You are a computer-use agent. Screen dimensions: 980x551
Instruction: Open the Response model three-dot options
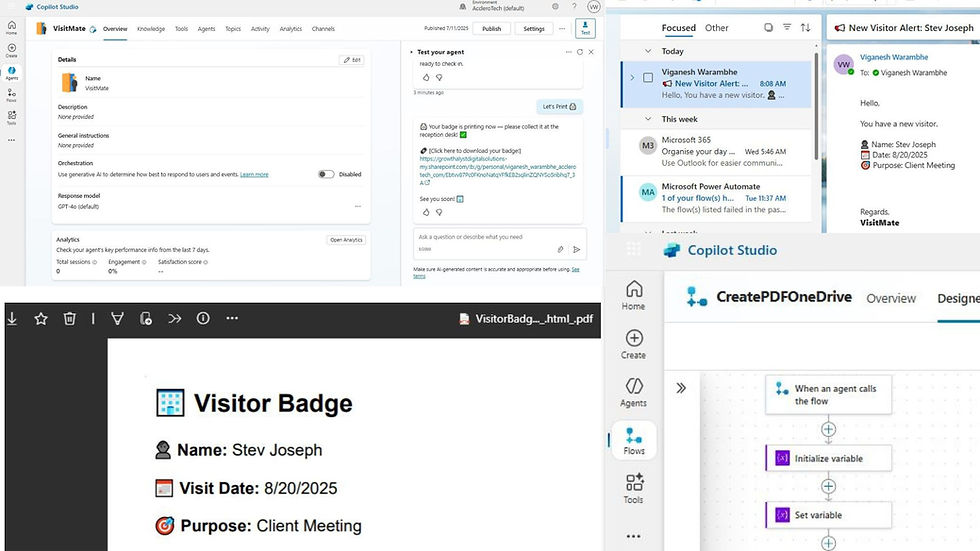[x=358, y=206]
